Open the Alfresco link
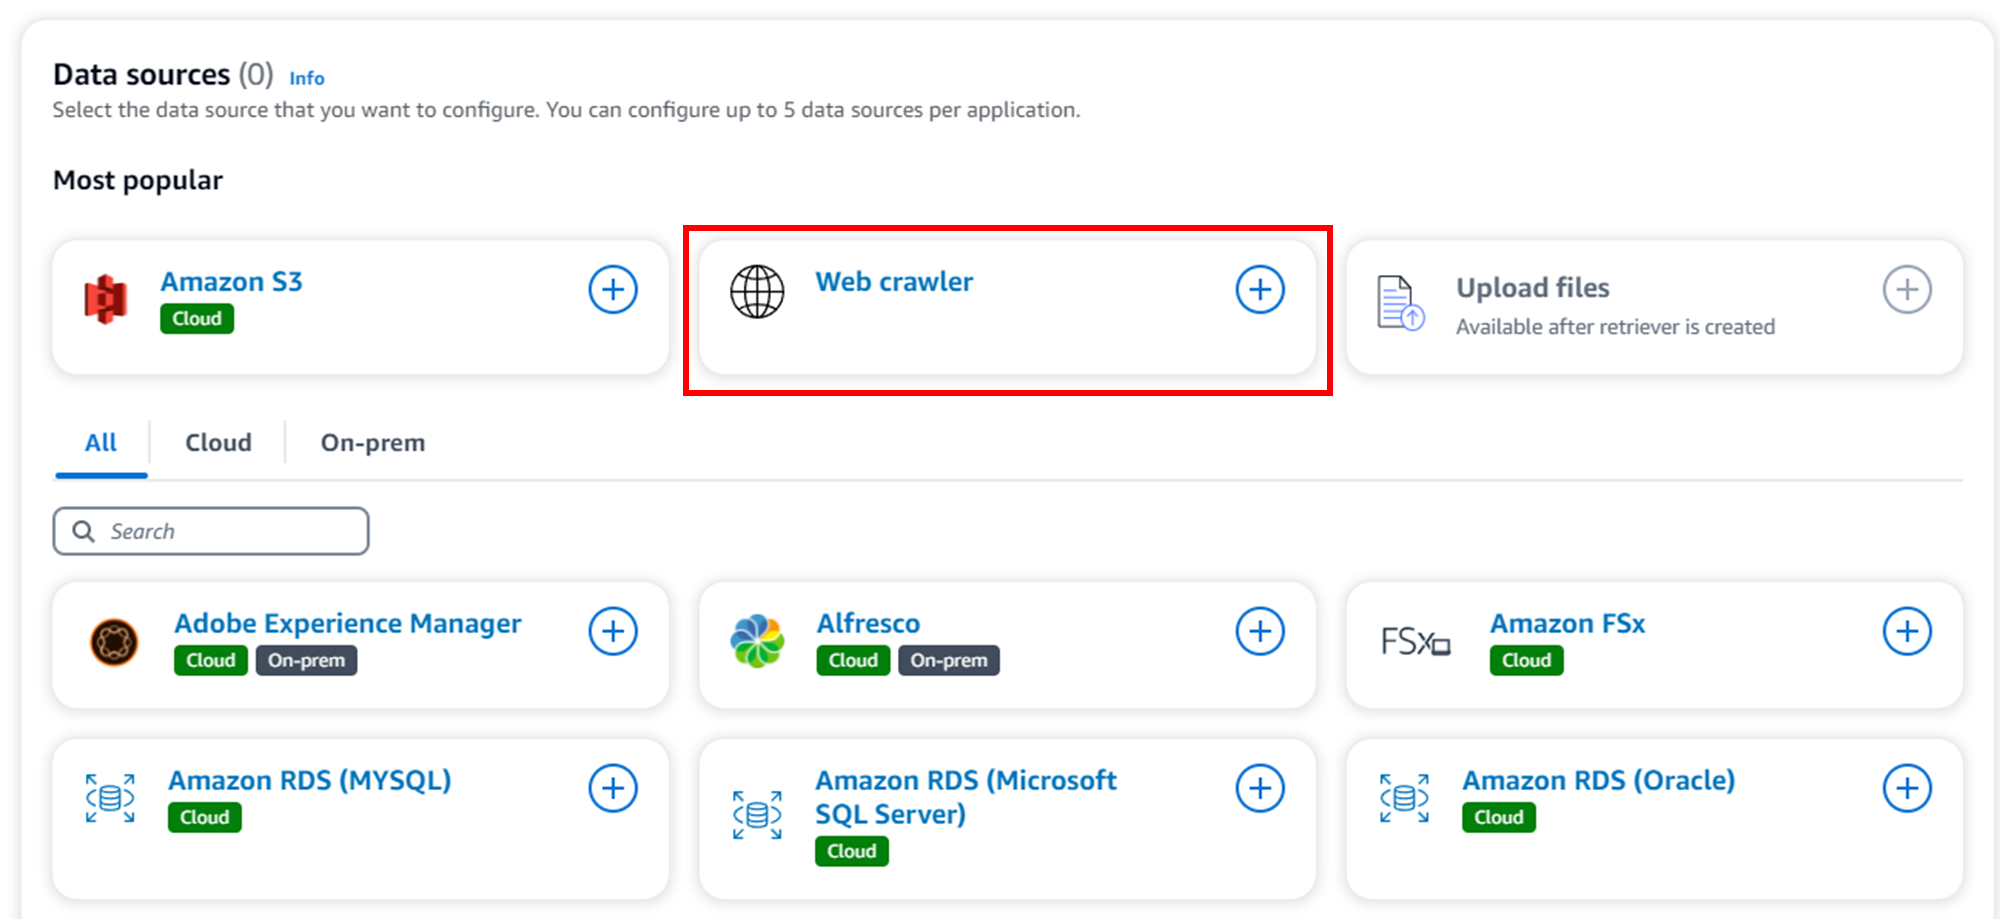 click(868, 624)
